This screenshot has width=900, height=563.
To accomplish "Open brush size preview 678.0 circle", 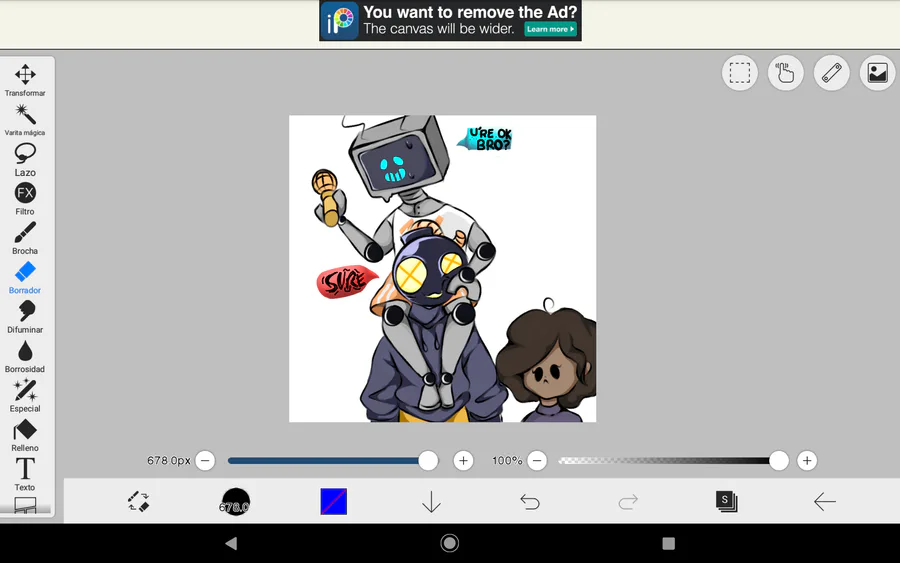I will 235,502.
